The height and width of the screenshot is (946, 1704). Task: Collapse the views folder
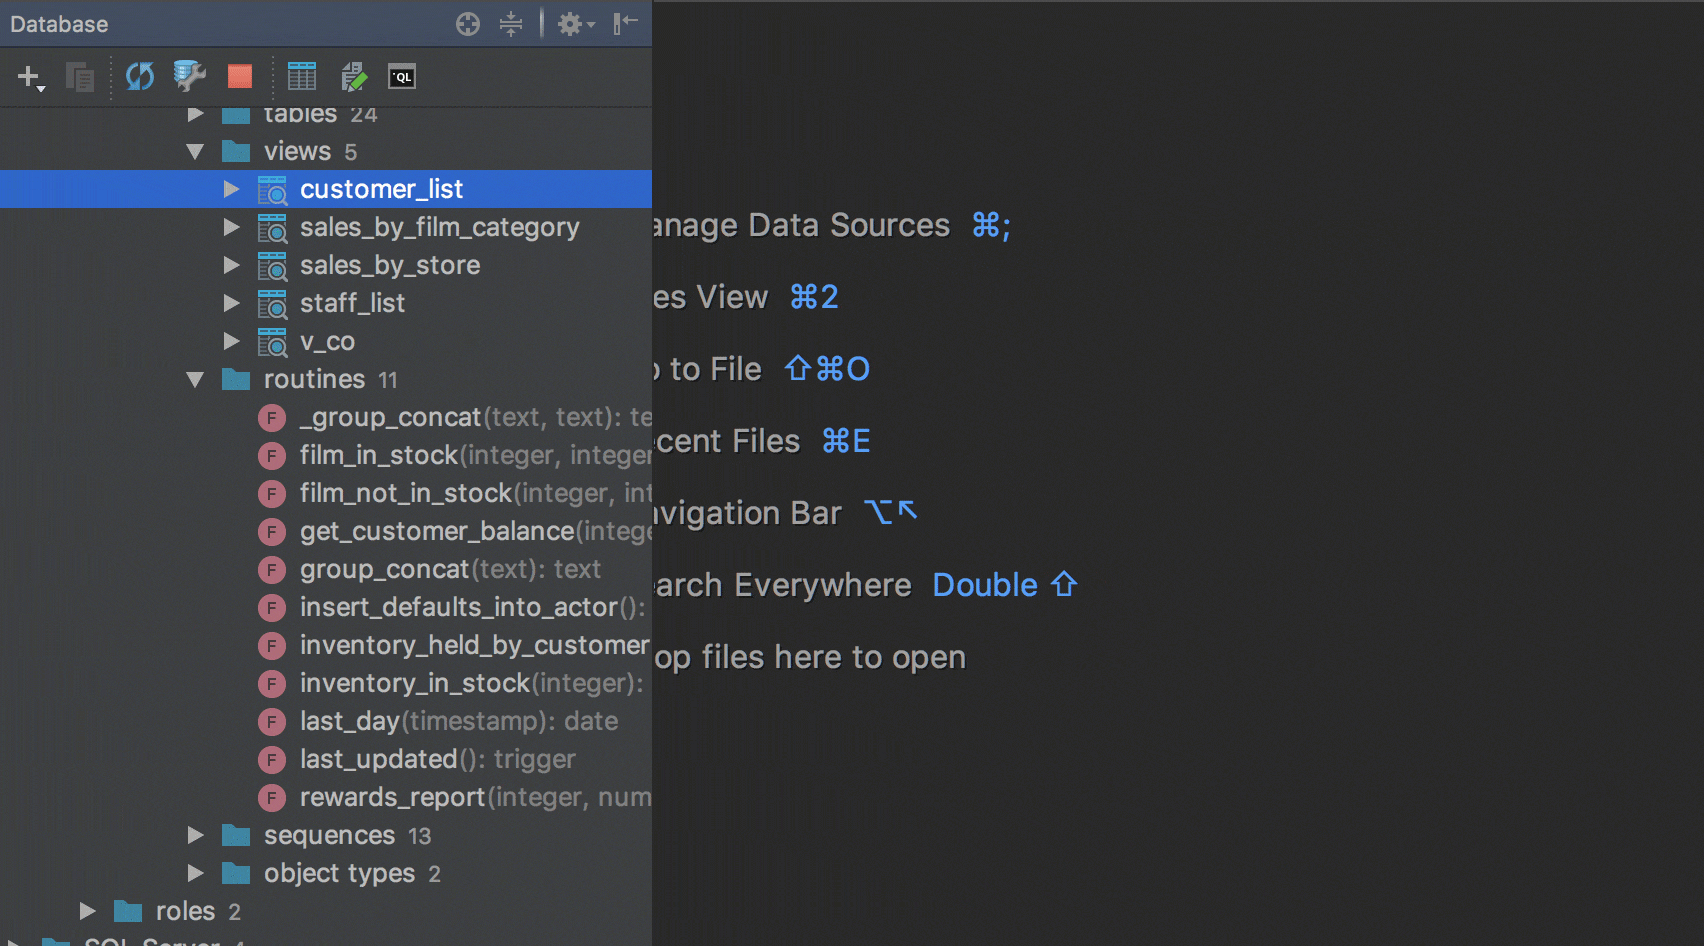pyautogui.click(x=196, y=151)
